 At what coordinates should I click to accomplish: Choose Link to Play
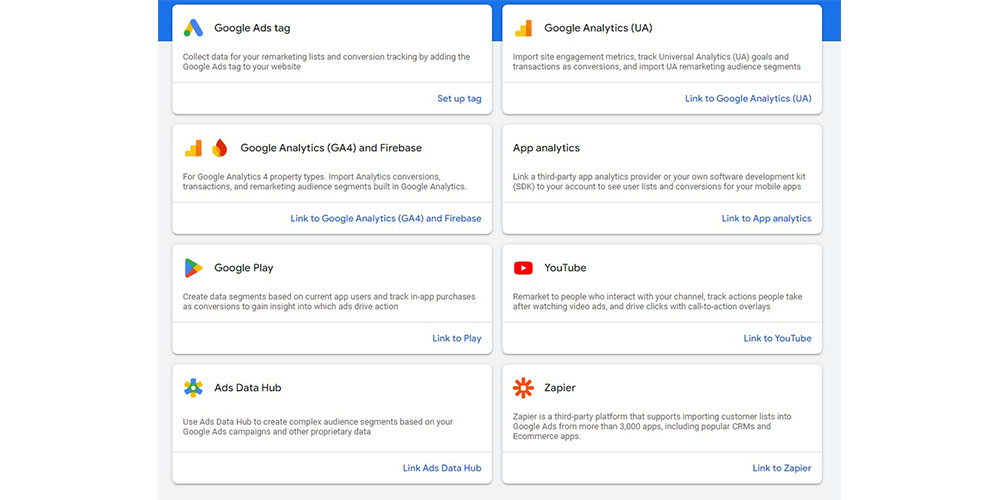(x=457, y=338)
